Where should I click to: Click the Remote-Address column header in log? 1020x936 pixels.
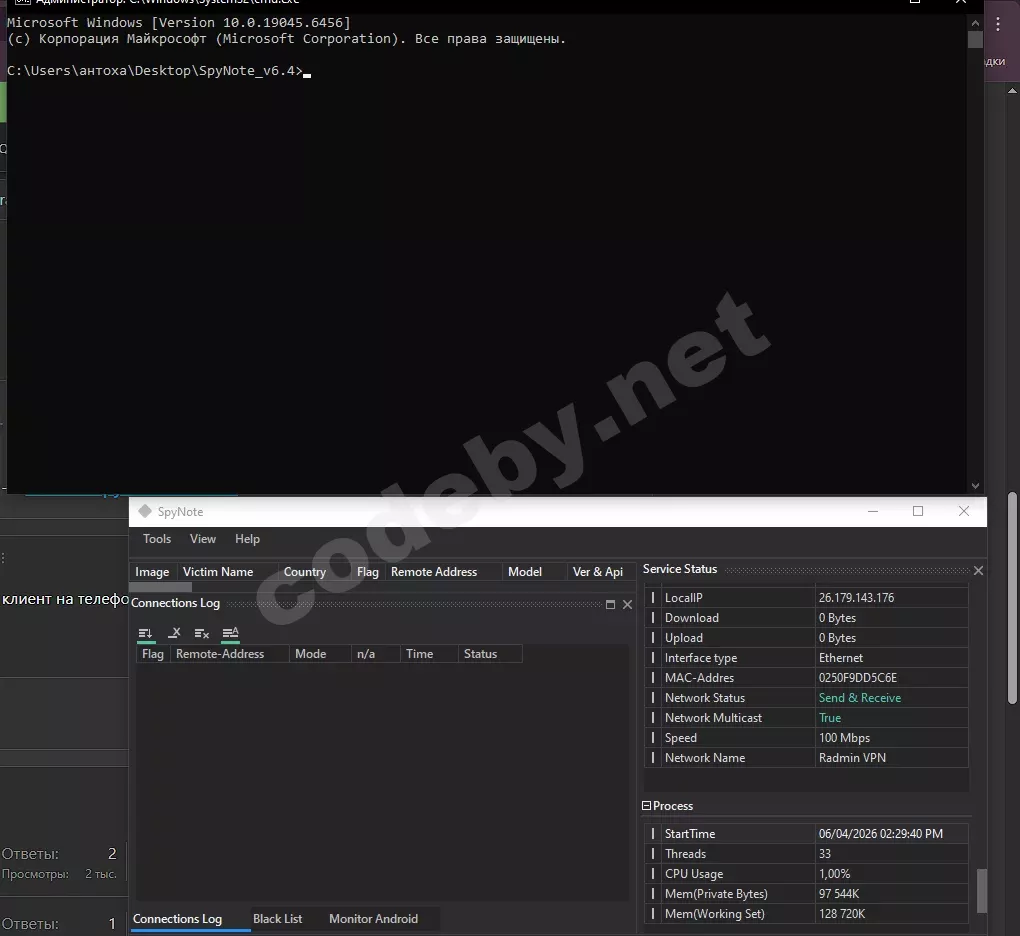coord(220,654)
